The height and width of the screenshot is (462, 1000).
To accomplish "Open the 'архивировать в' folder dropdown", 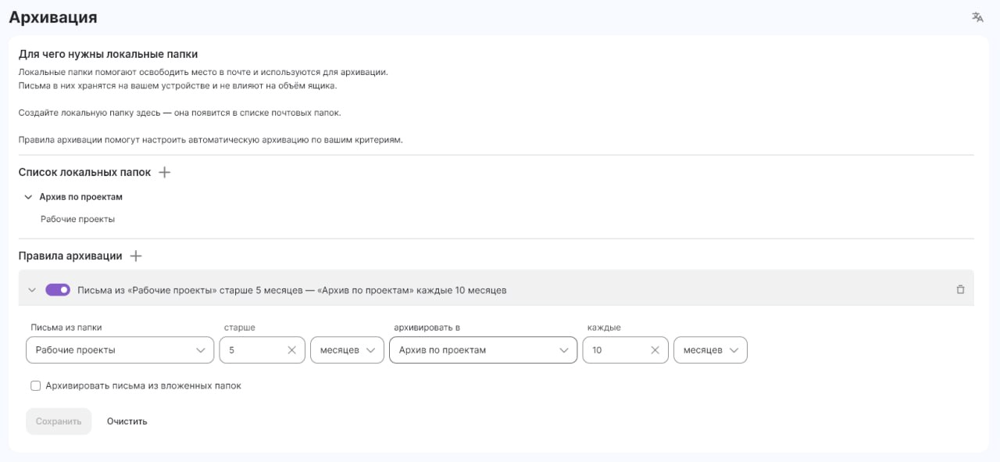I will pos(483,350).
